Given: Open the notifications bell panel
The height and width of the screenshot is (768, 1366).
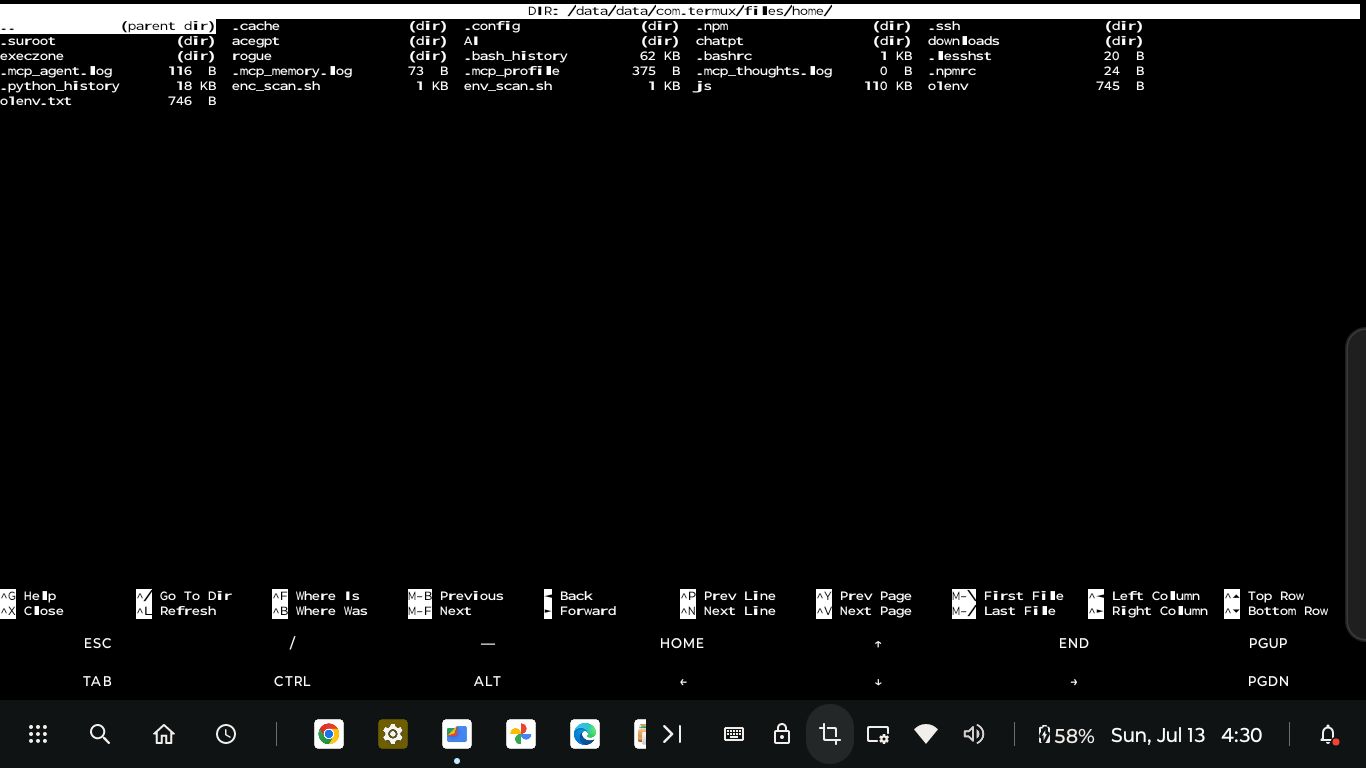Looking at the screenshot, I should click(x=1328, y=735).
